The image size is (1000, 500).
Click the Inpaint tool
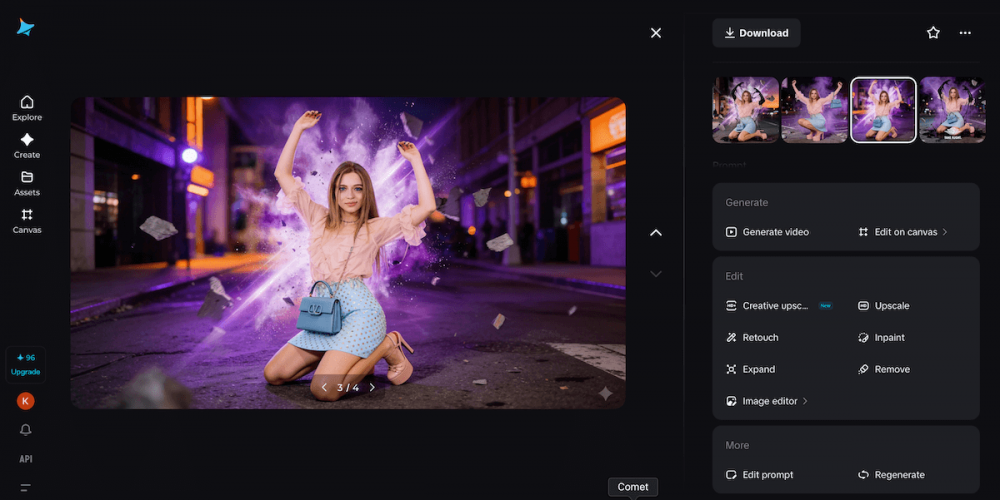pyautogui.click(x=881, y=337)
